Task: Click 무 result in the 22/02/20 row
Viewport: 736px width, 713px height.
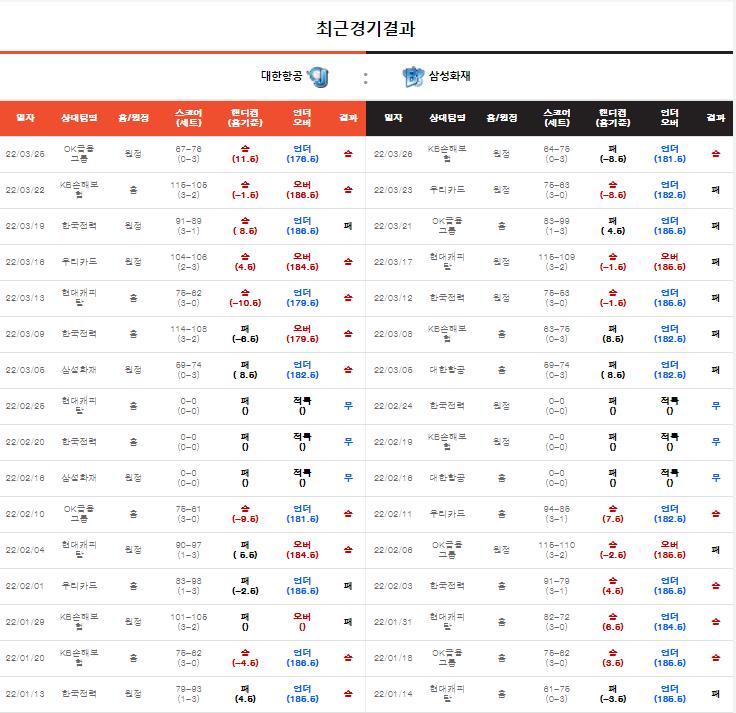Action: pos(348,442)
